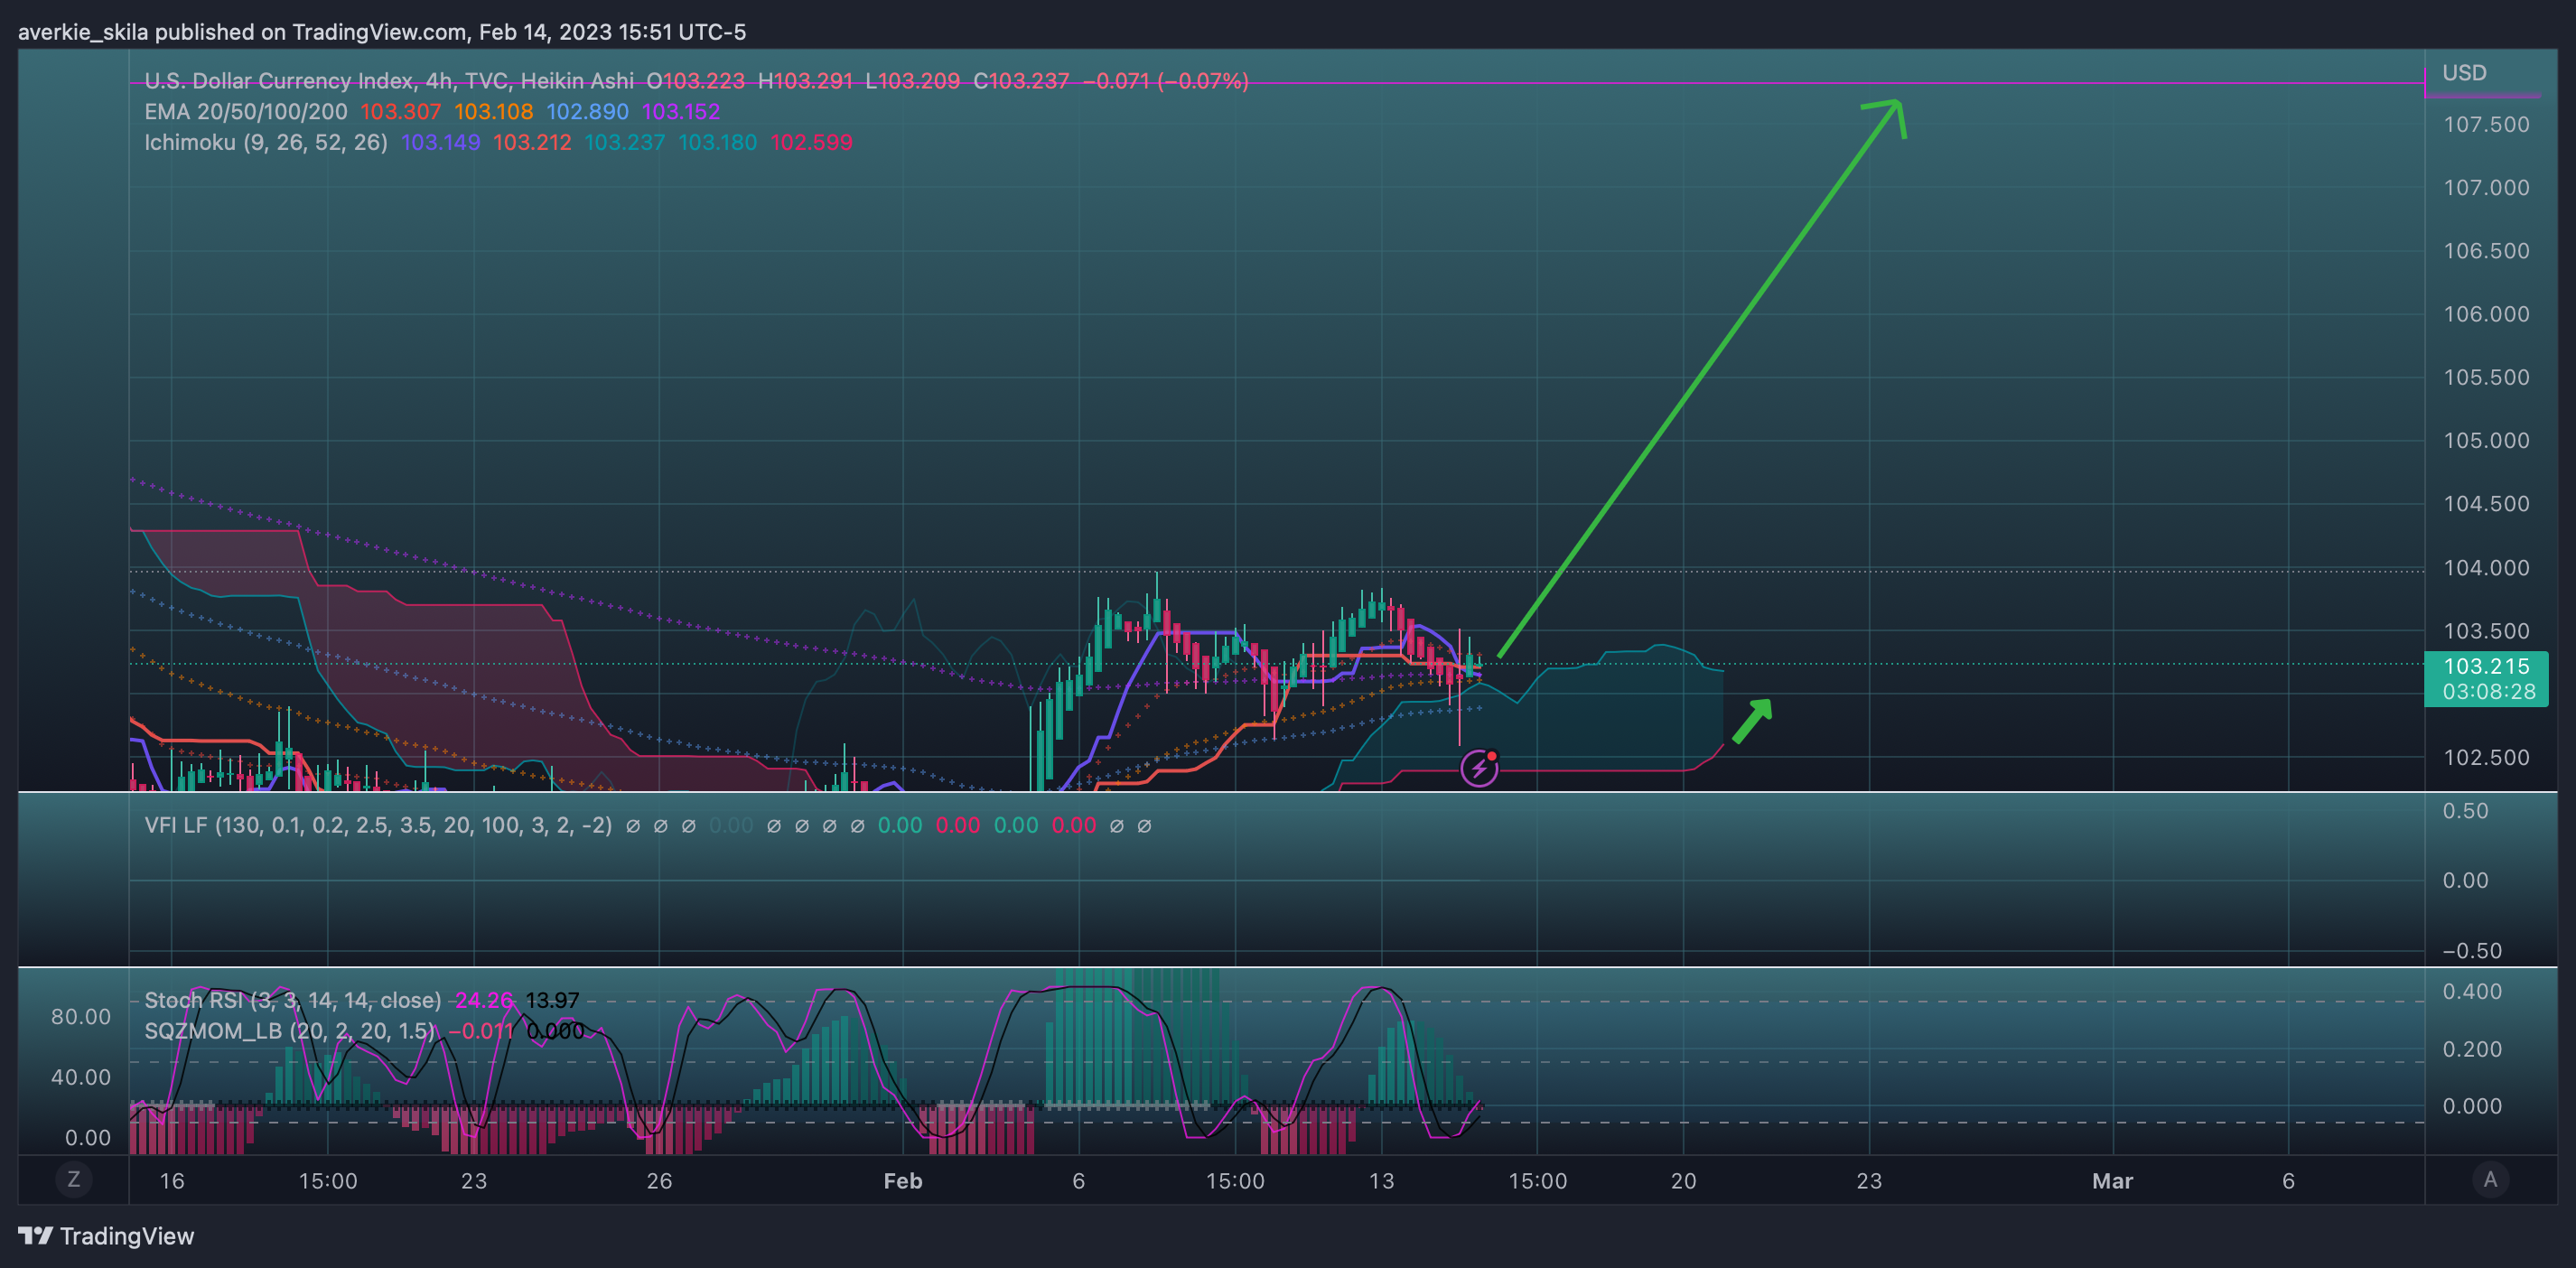Screen dimensions: 2576x1268
Task: Click the Stoch RSI value 24.26
Action: pyautogui.click(x=484, y=1000)
